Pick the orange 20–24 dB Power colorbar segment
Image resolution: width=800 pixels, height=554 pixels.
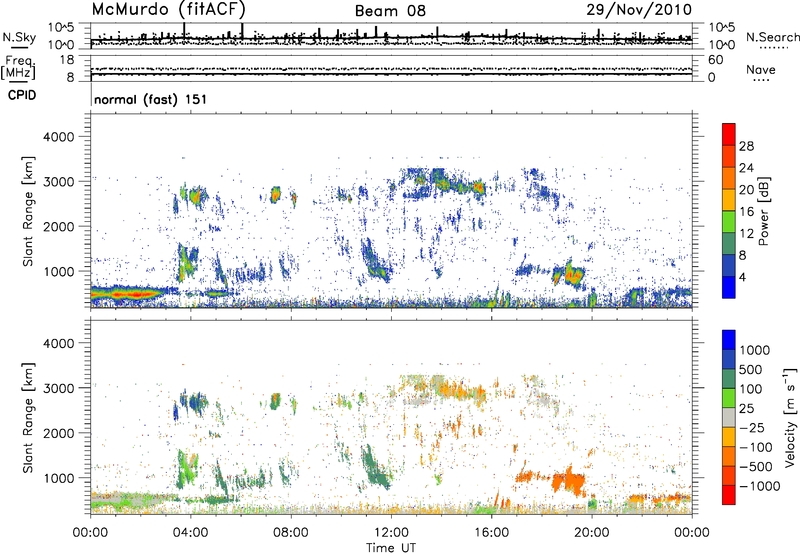point(729,178)
